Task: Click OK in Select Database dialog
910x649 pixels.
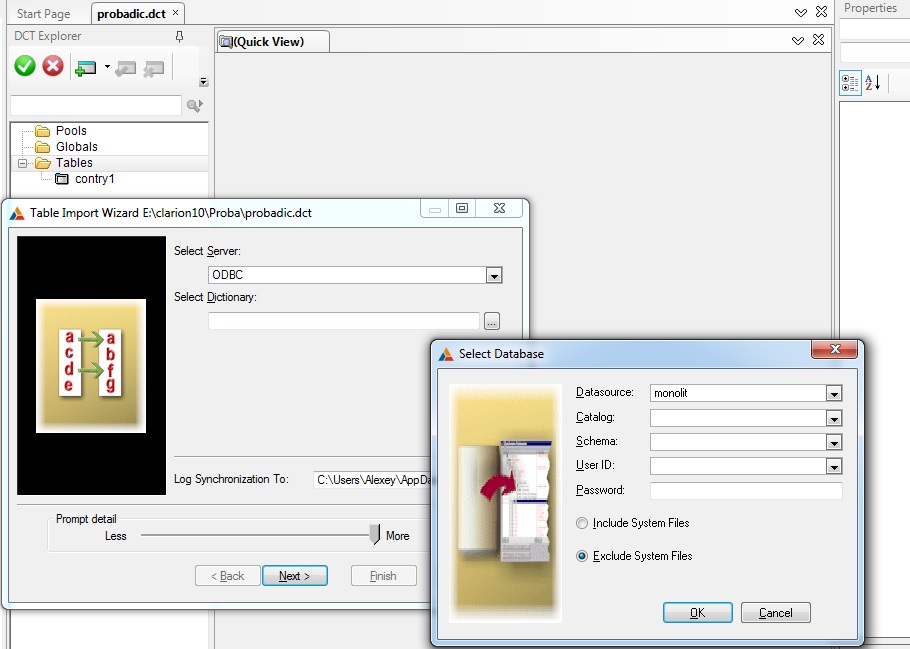Action: (x=696, y=613)
